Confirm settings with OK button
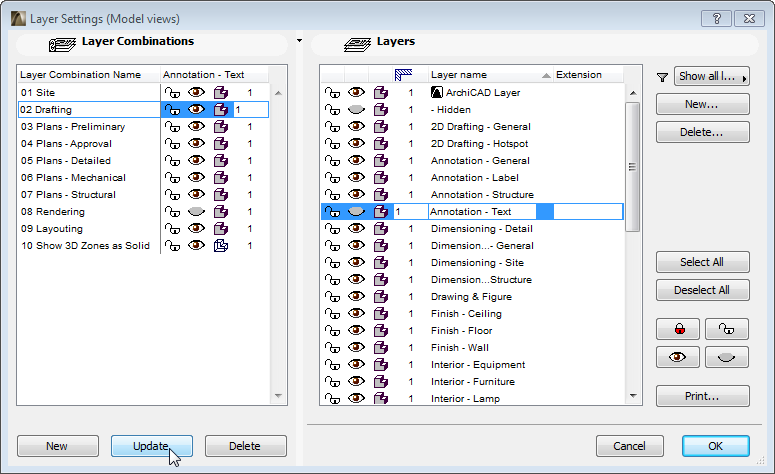 (716, 446)
